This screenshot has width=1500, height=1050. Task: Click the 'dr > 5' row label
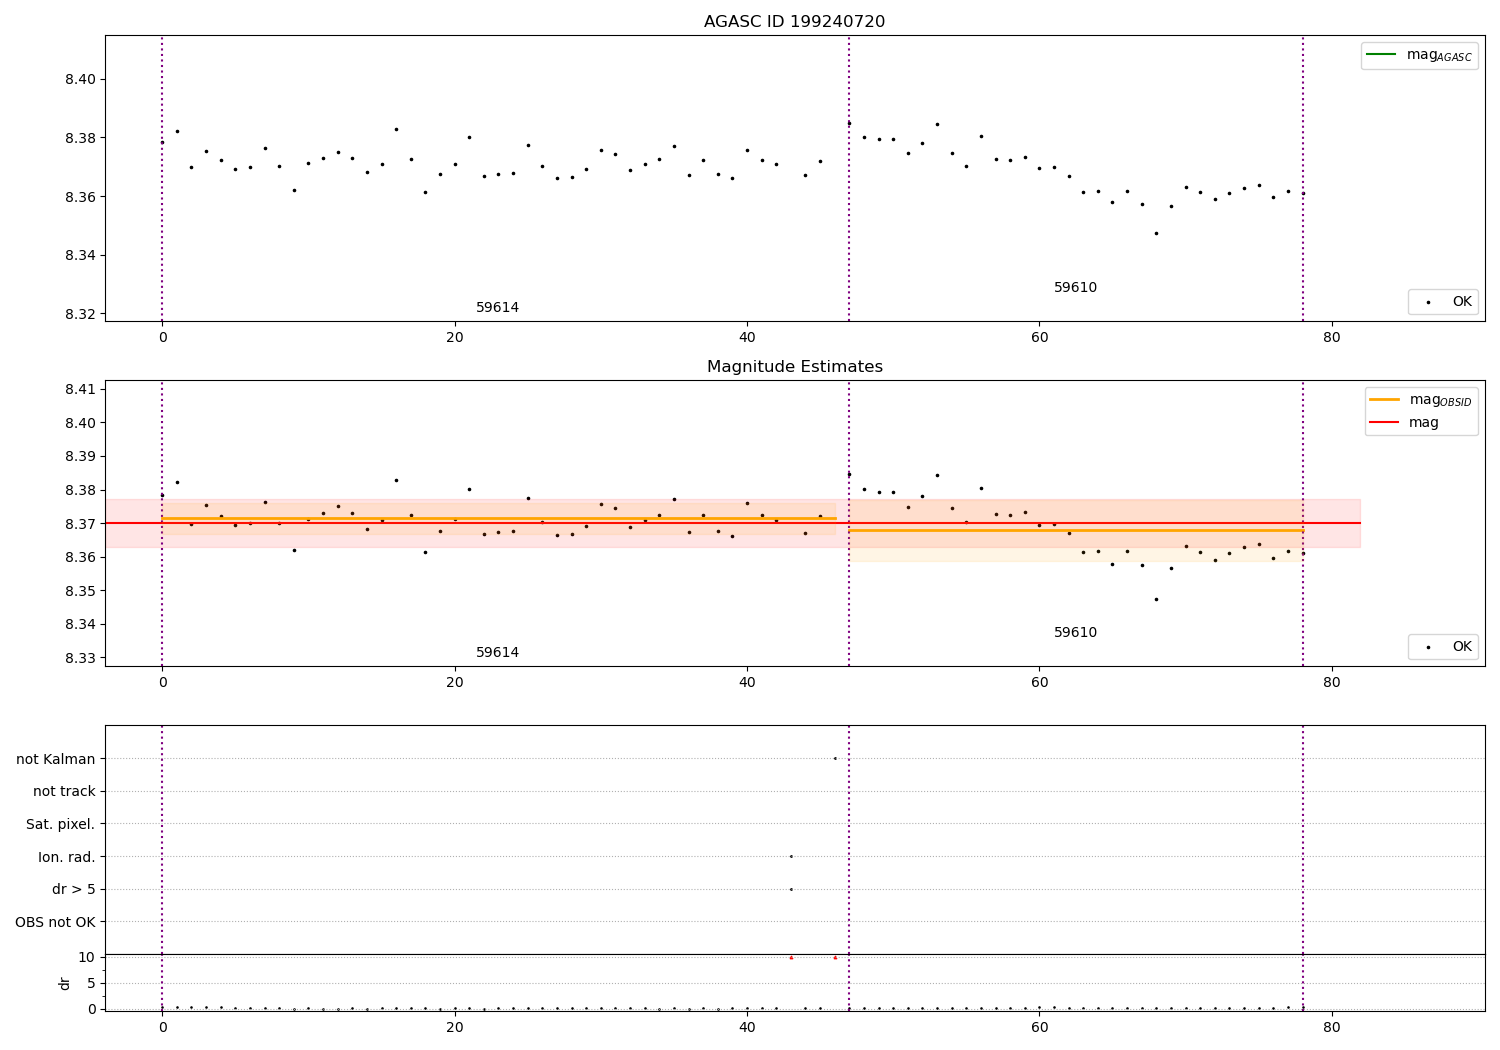point(74,889)
